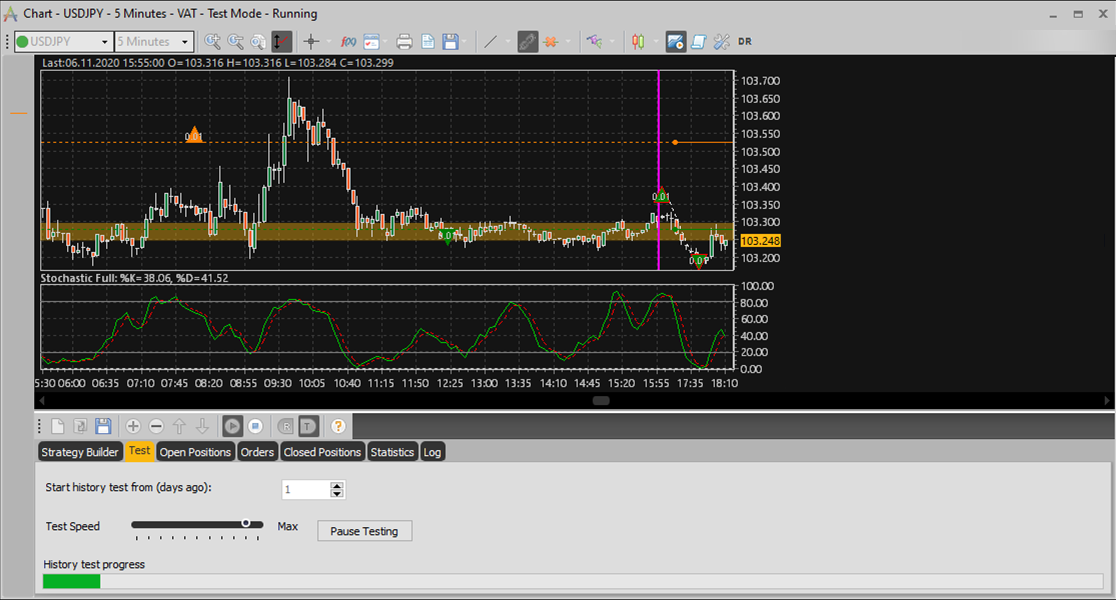Click the Test Speed slider handle
Viewport: 1116px width, 600px height.
click(246, 523)
